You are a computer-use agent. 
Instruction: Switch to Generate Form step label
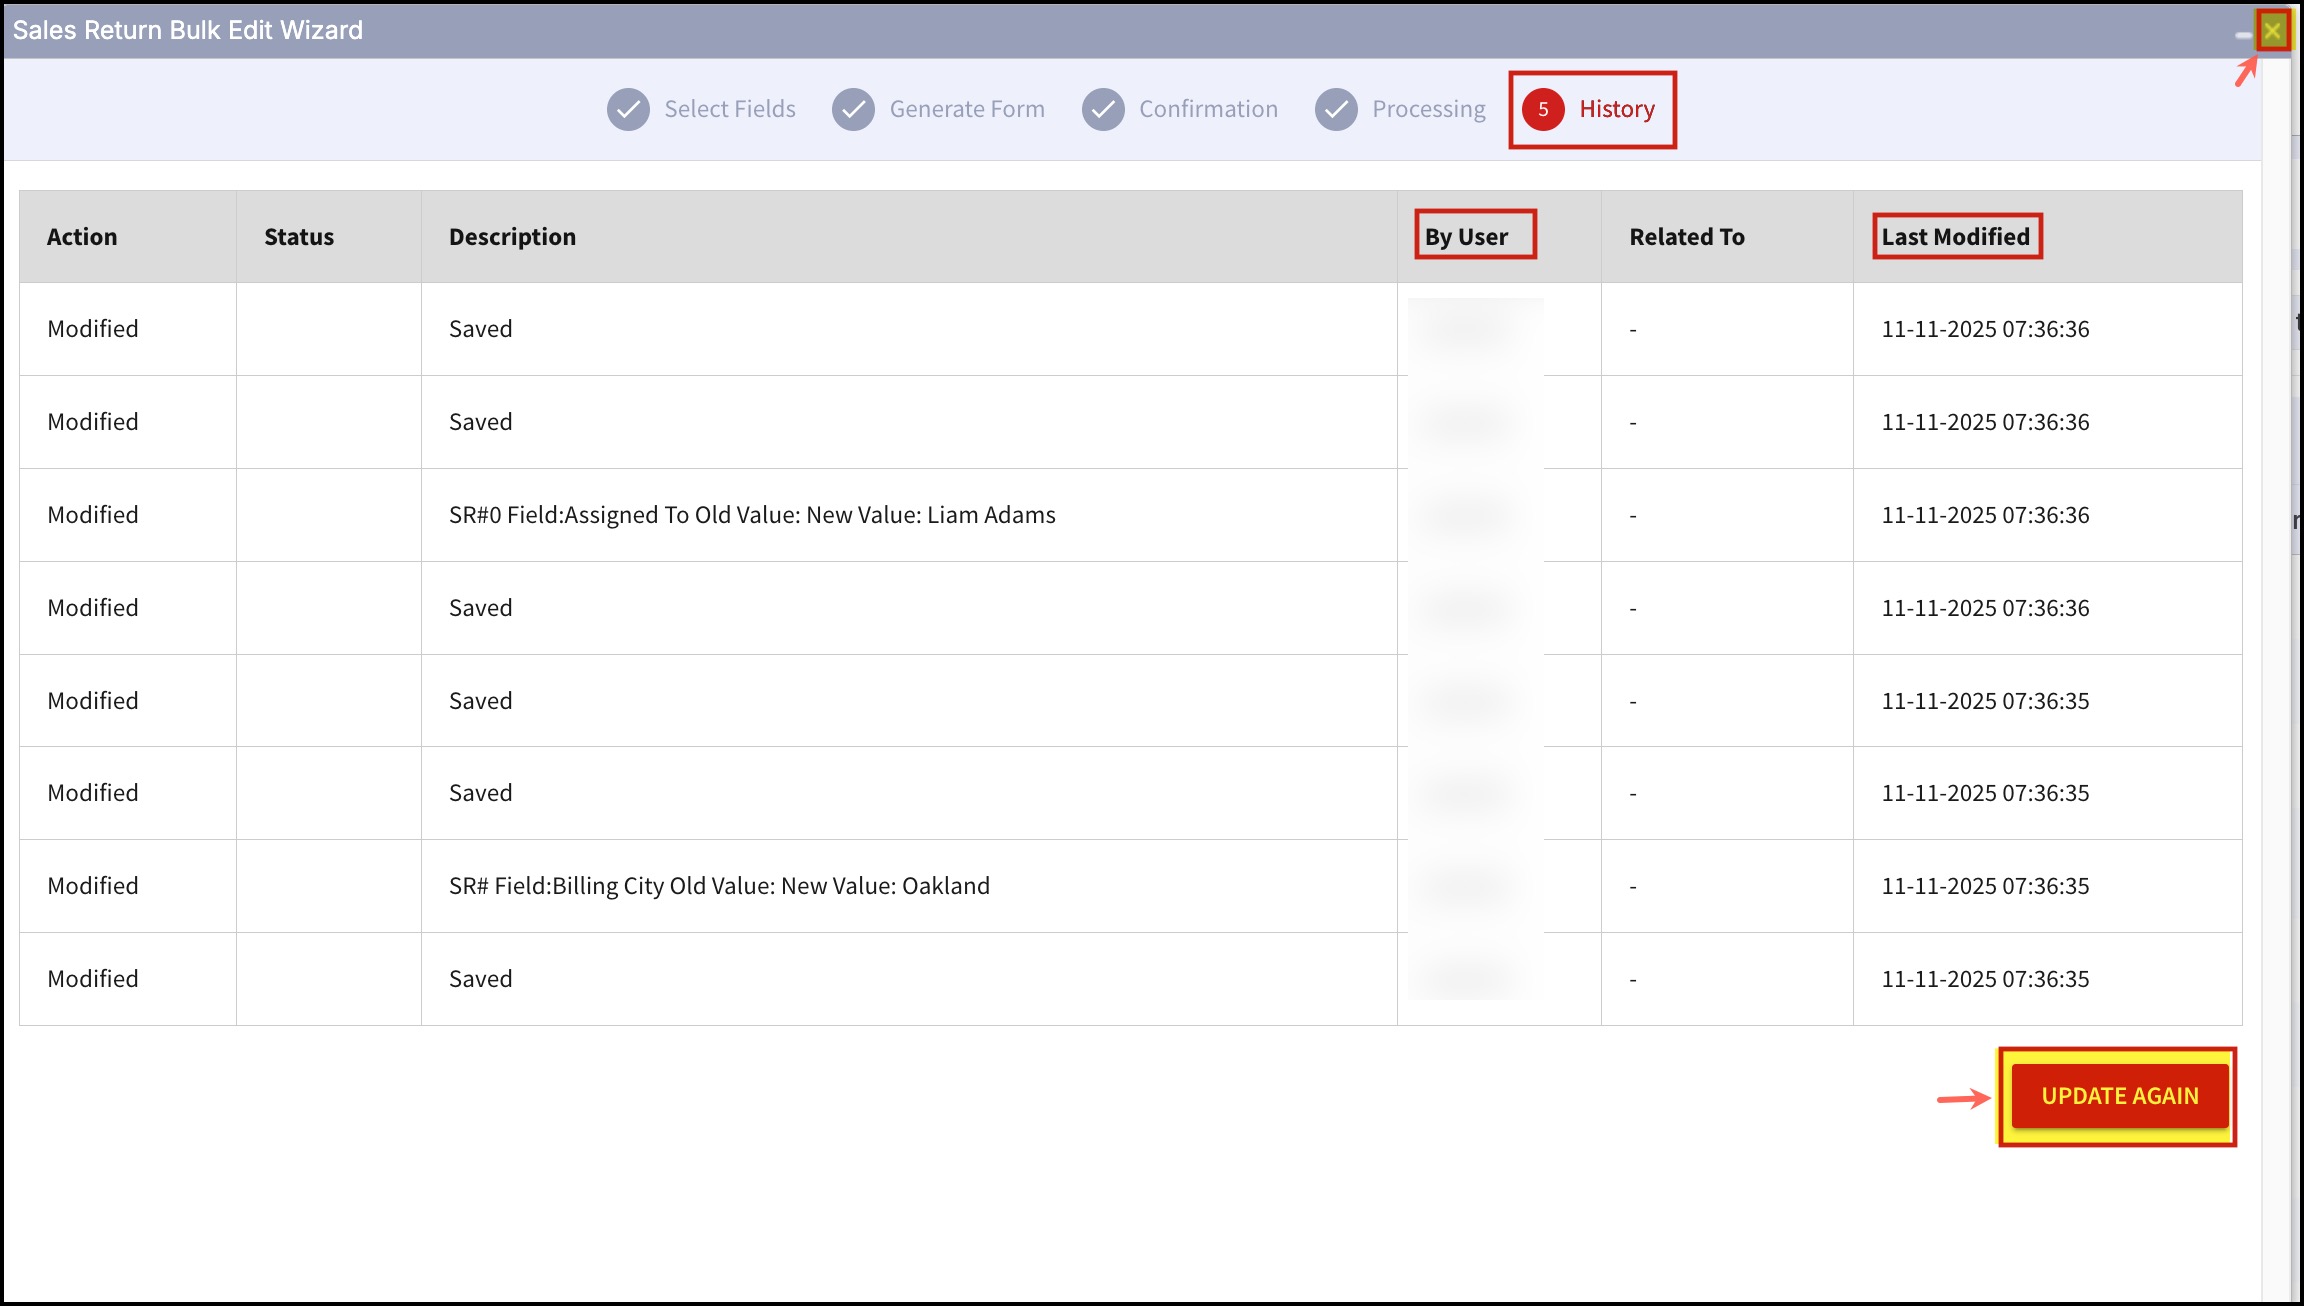point(966,109)
